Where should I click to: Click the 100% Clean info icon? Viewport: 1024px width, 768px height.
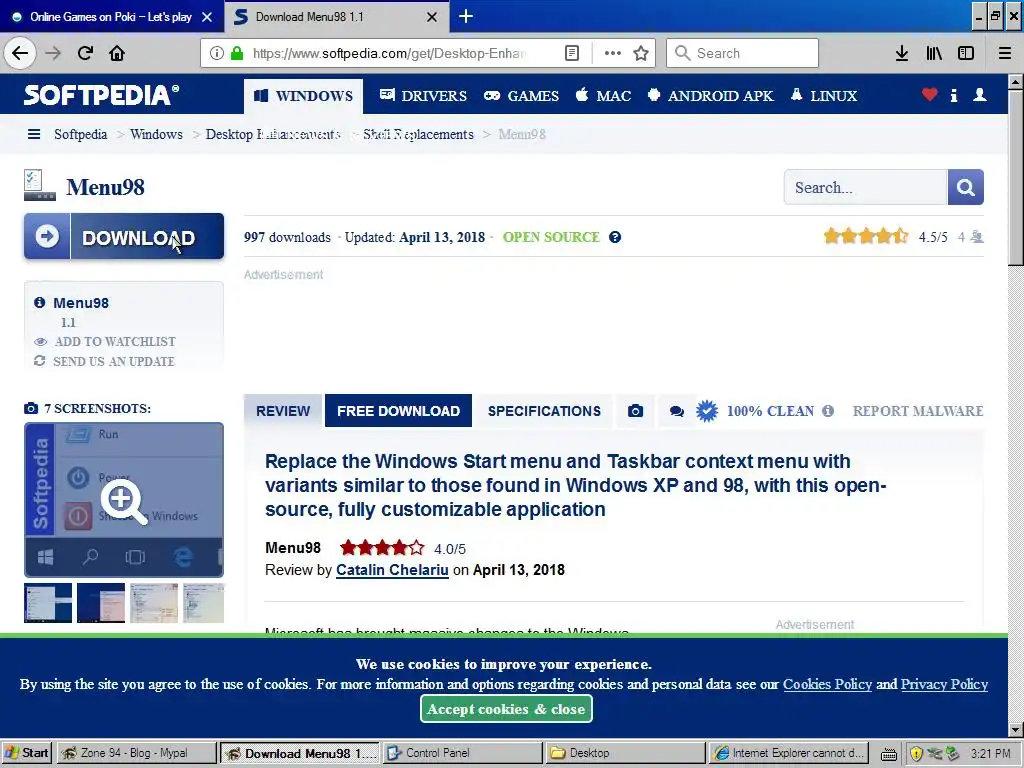click(x=828, y=411)
